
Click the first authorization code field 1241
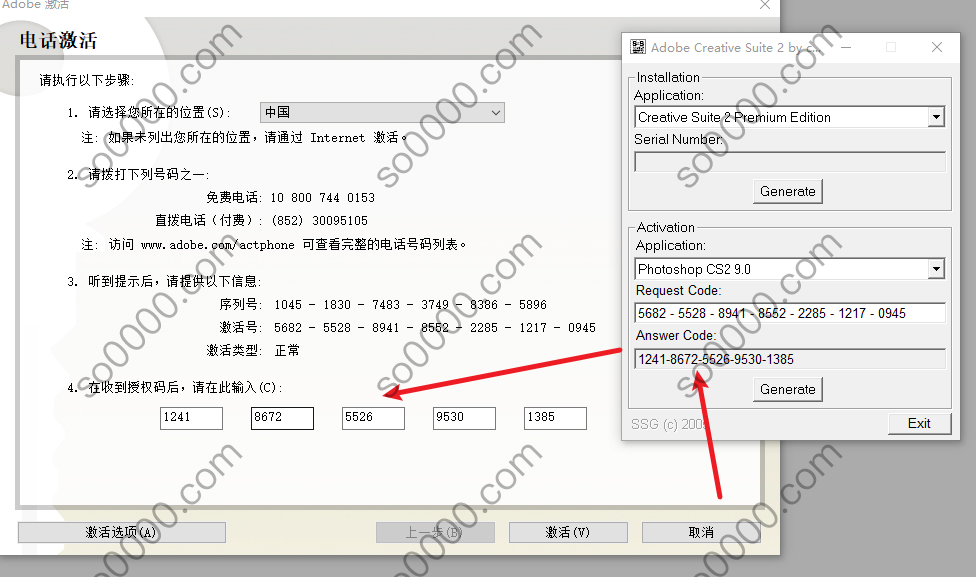click(x=191, y=418)
